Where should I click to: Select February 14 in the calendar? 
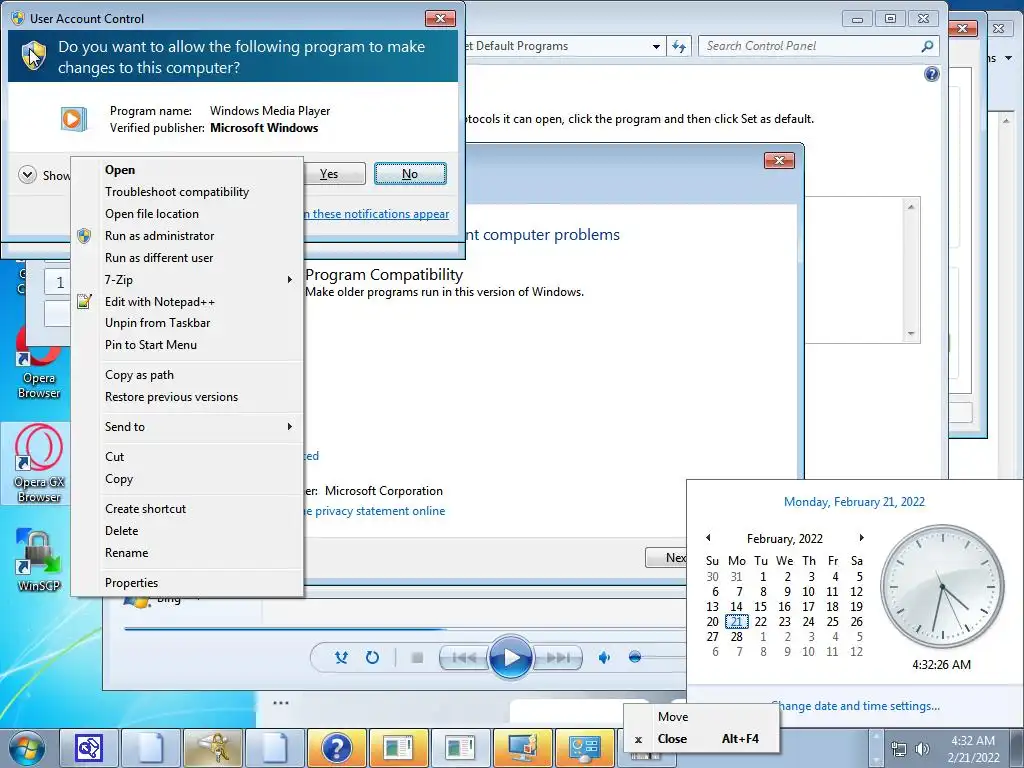(x=737, y=607)
